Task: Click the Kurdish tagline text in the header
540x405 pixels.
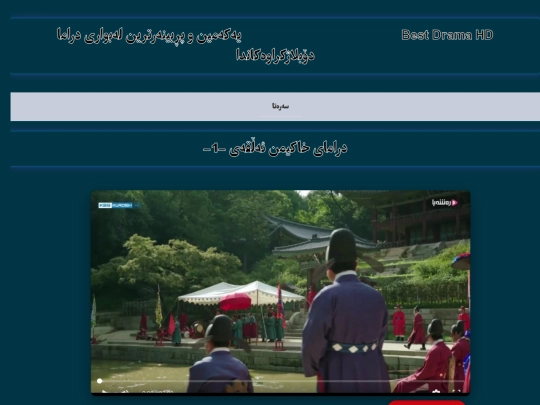Action: click(185, 45)
